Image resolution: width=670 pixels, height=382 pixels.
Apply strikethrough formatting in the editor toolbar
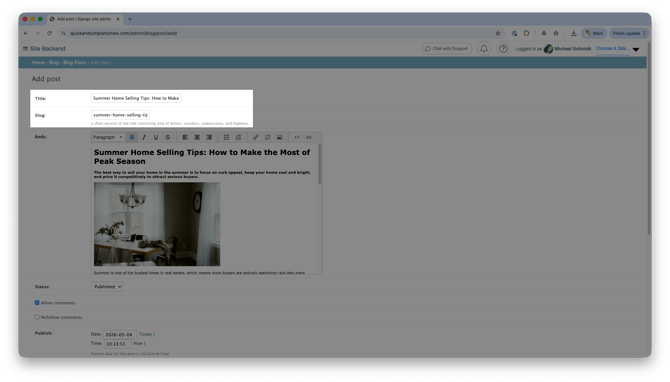pos(168,137)
